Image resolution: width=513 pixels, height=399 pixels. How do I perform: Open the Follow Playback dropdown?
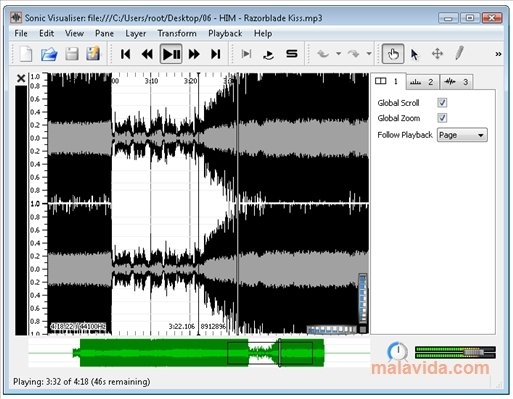point(462,135)
